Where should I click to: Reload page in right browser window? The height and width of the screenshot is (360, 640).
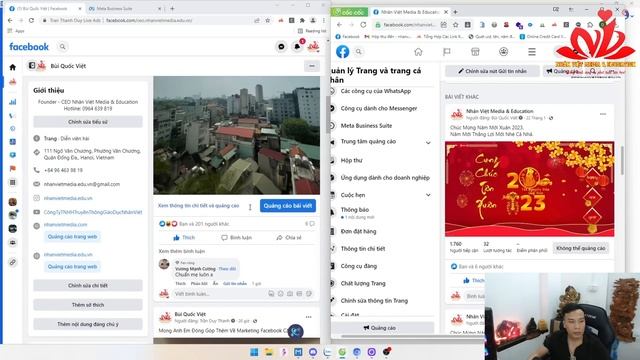363,25
